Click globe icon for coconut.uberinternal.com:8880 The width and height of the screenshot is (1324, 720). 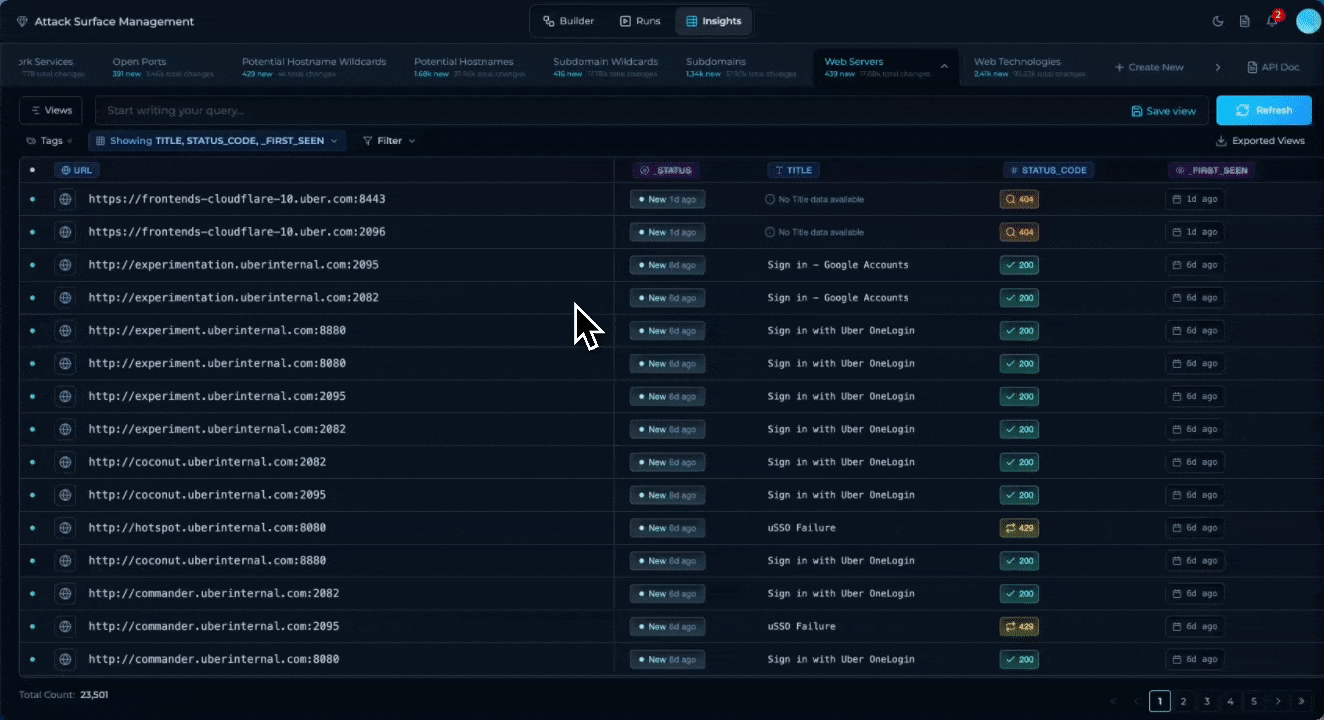pos(65,561)
